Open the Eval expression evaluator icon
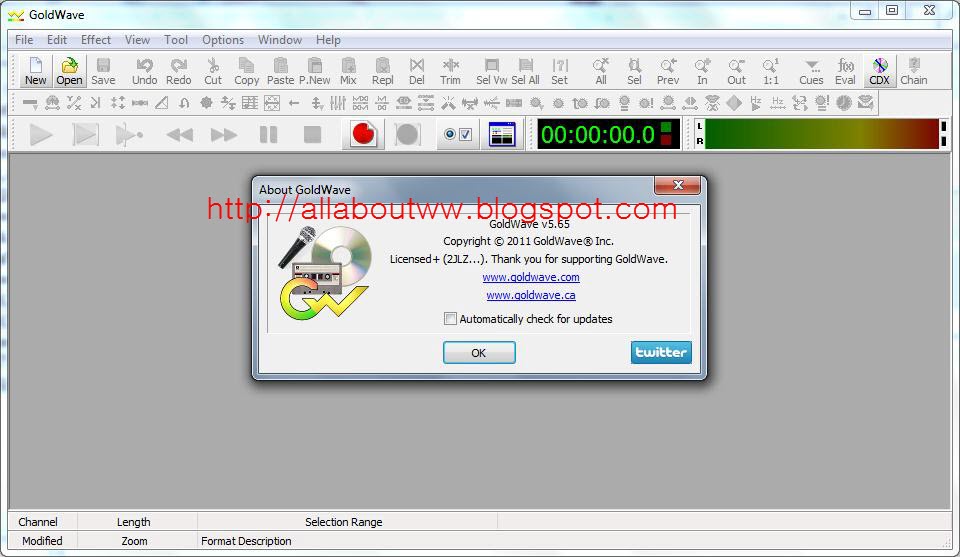Image resolution: width=960 pixels, height=557 pixels. (846, 71)
